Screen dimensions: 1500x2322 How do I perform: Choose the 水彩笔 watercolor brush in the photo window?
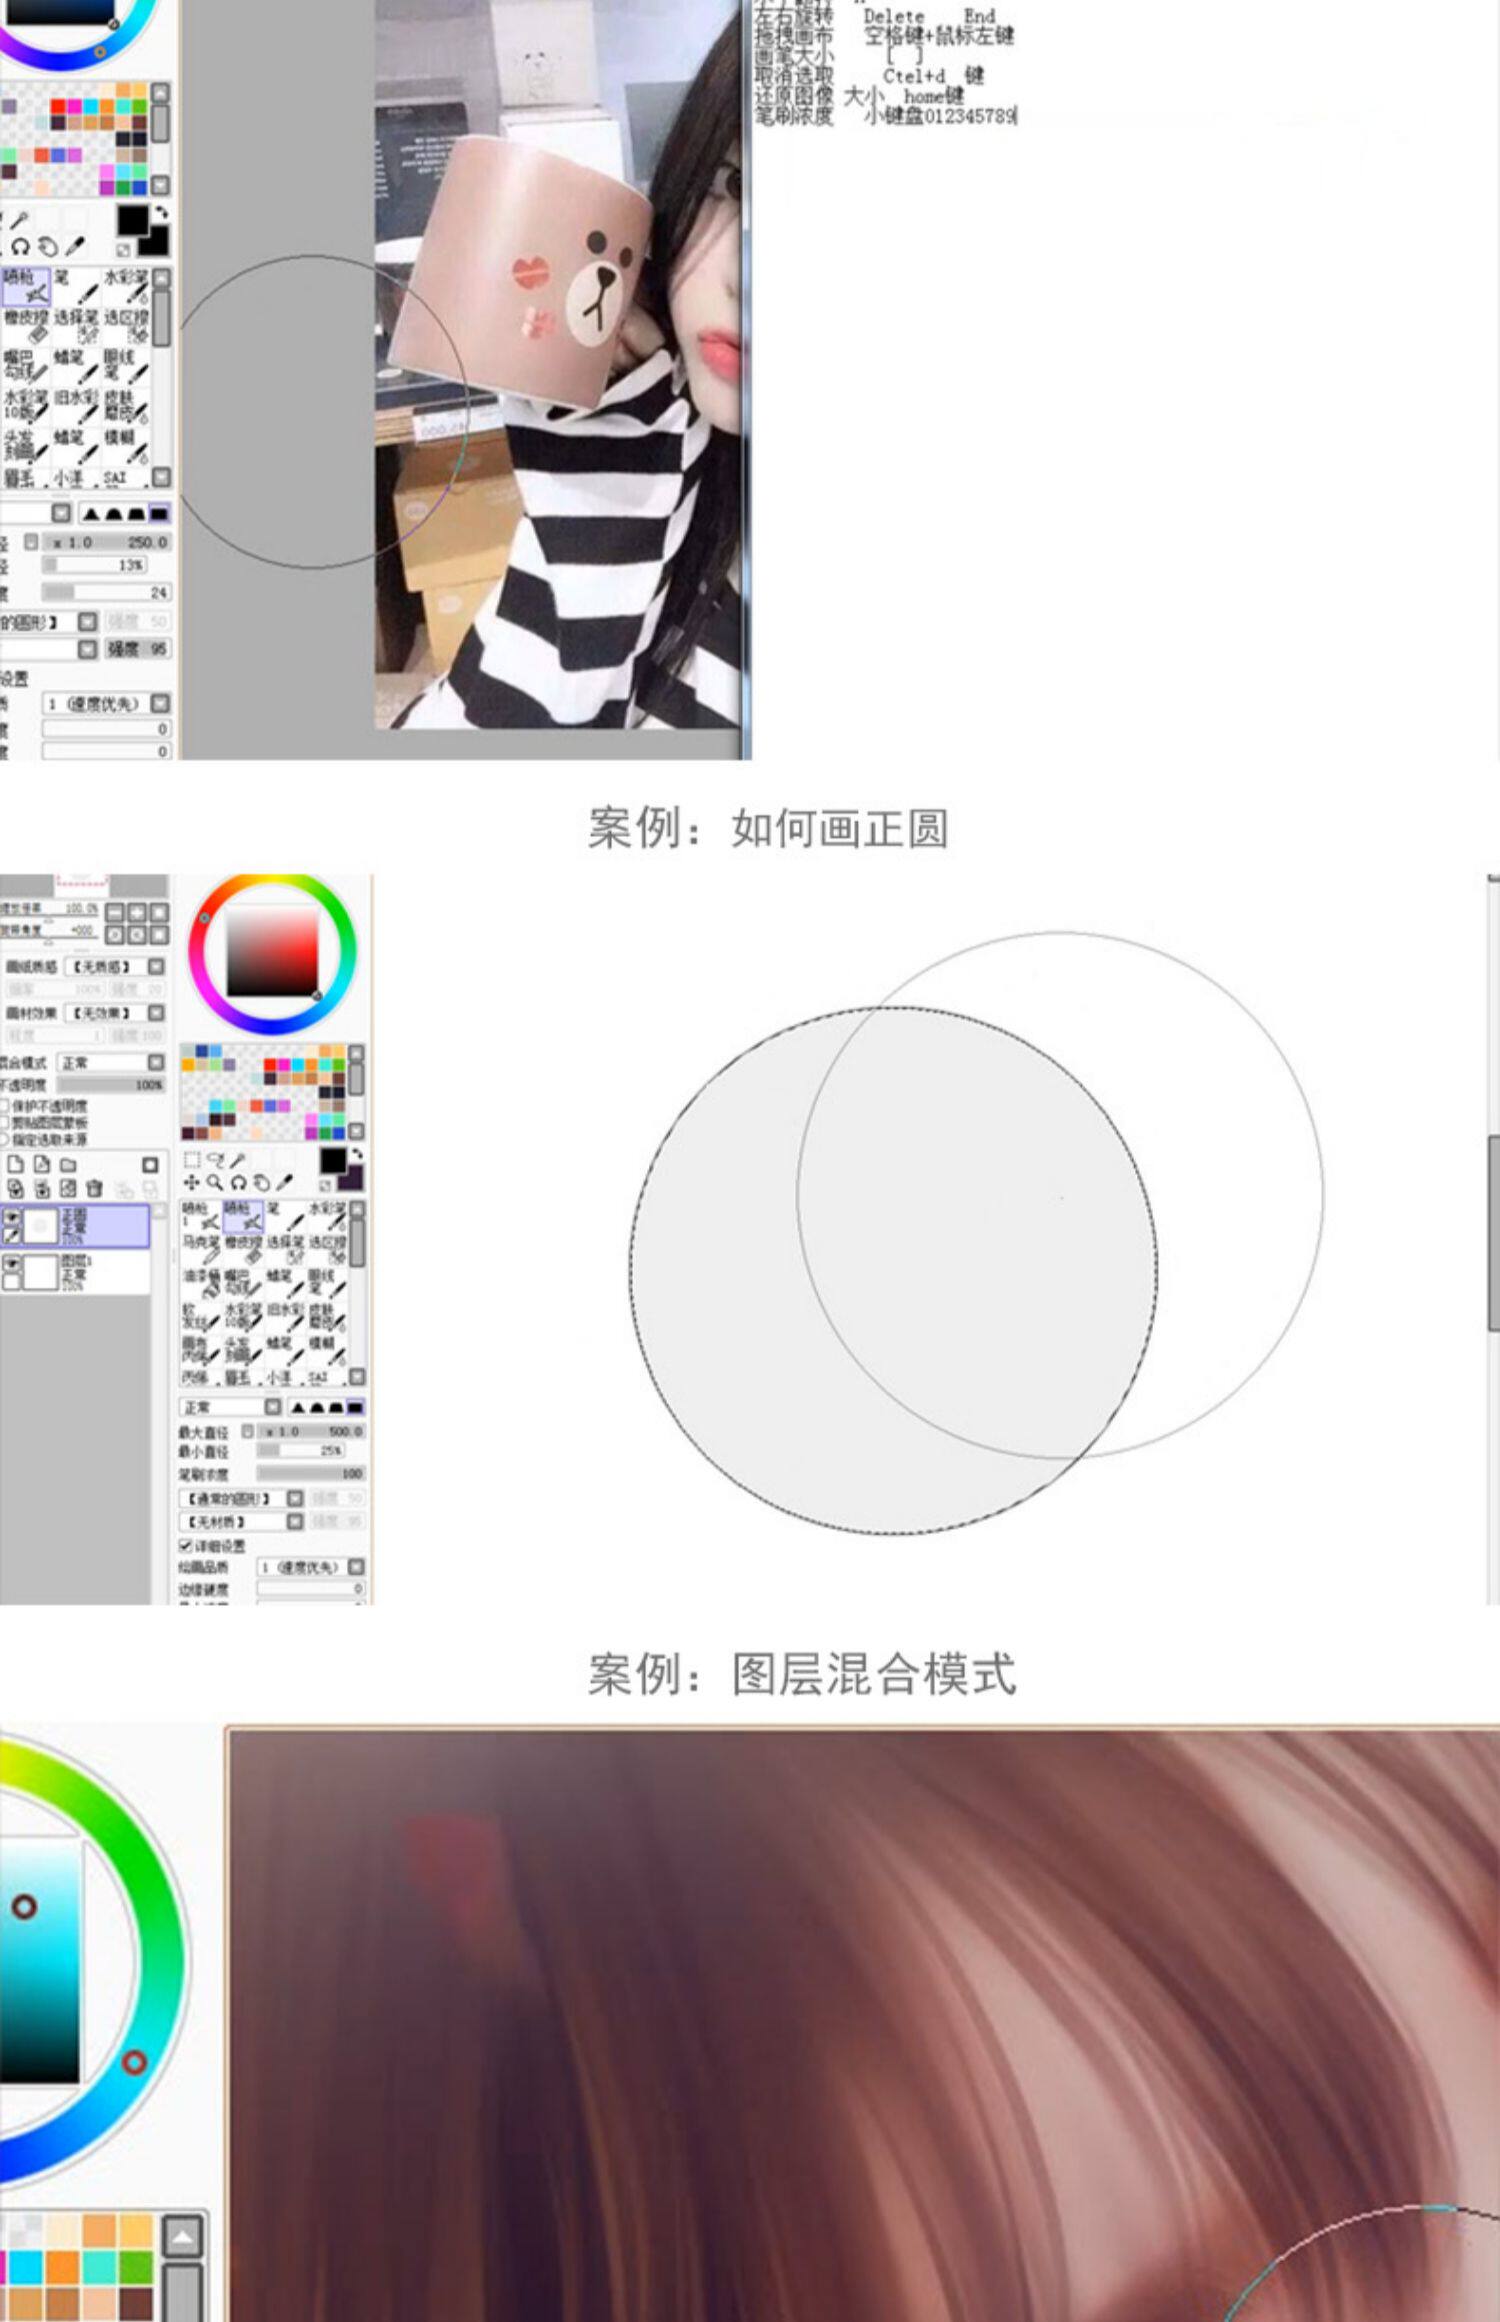[x=127, y=285]
